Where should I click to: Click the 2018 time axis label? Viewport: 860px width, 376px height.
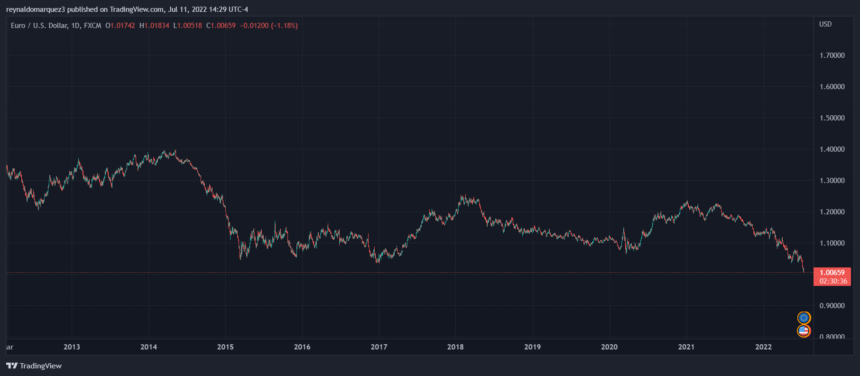(456, 347)
